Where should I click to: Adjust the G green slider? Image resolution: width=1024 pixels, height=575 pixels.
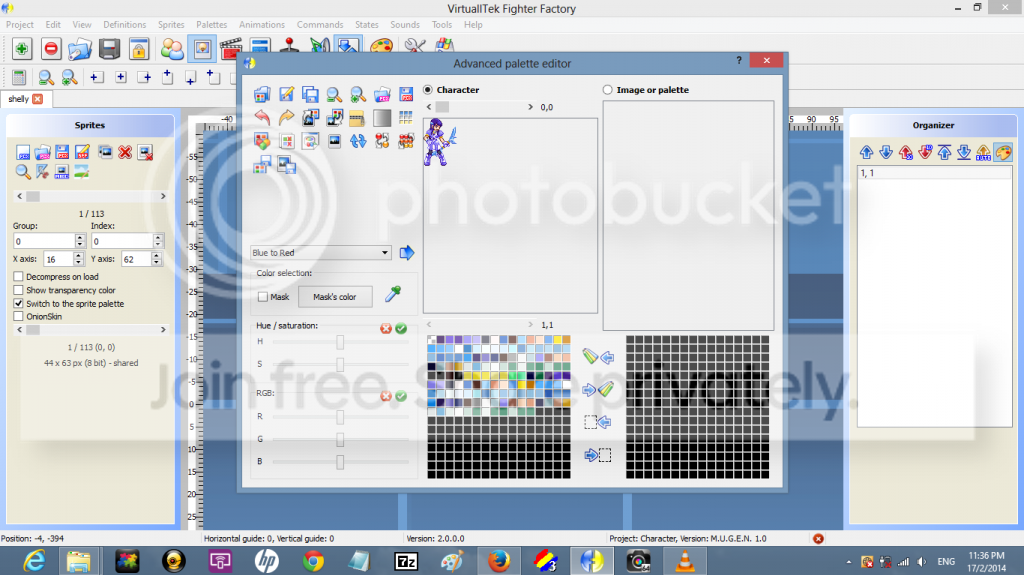[340, 440]
